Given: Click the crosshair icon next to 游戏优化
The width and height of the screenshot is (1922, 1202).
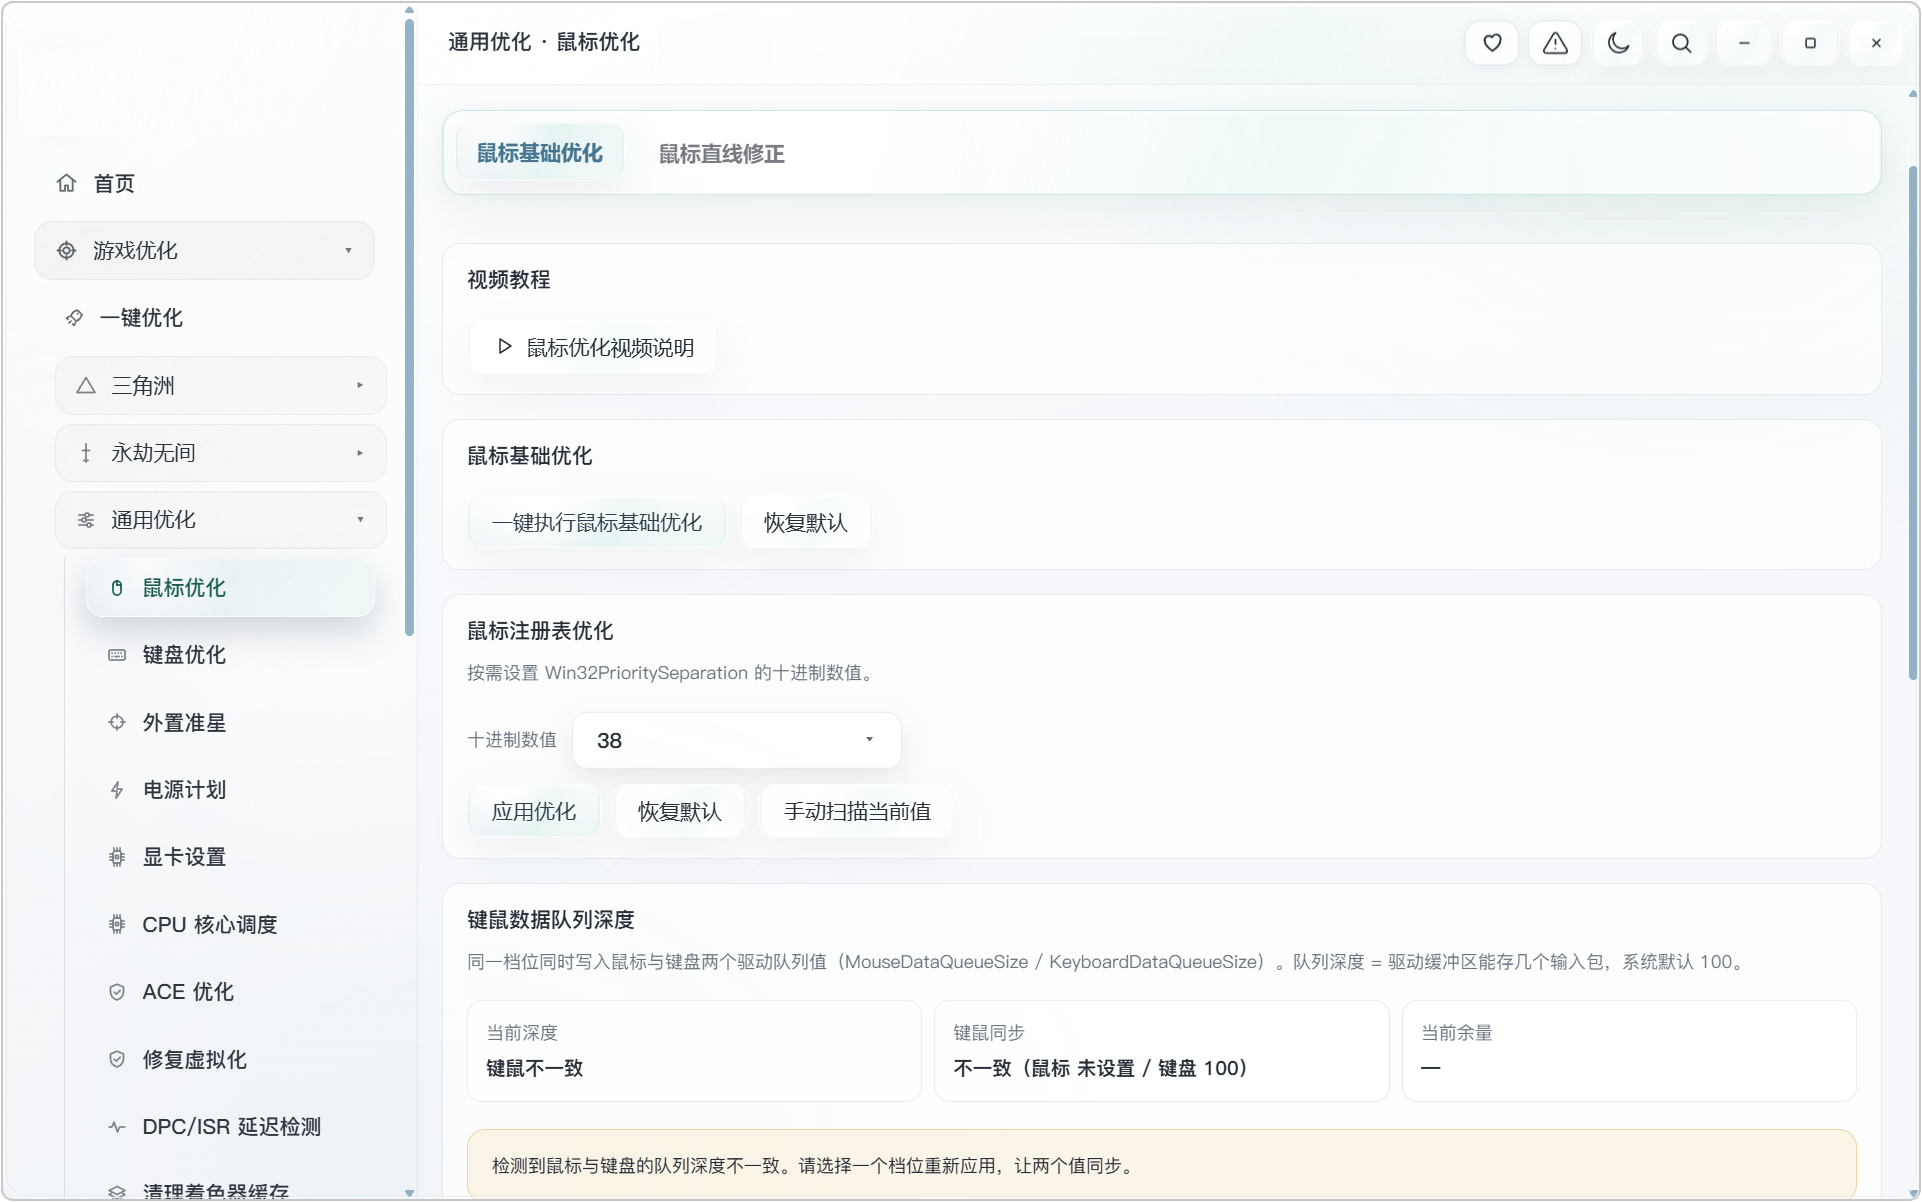Looking at the screenshot, I should (x=66, y=250).
